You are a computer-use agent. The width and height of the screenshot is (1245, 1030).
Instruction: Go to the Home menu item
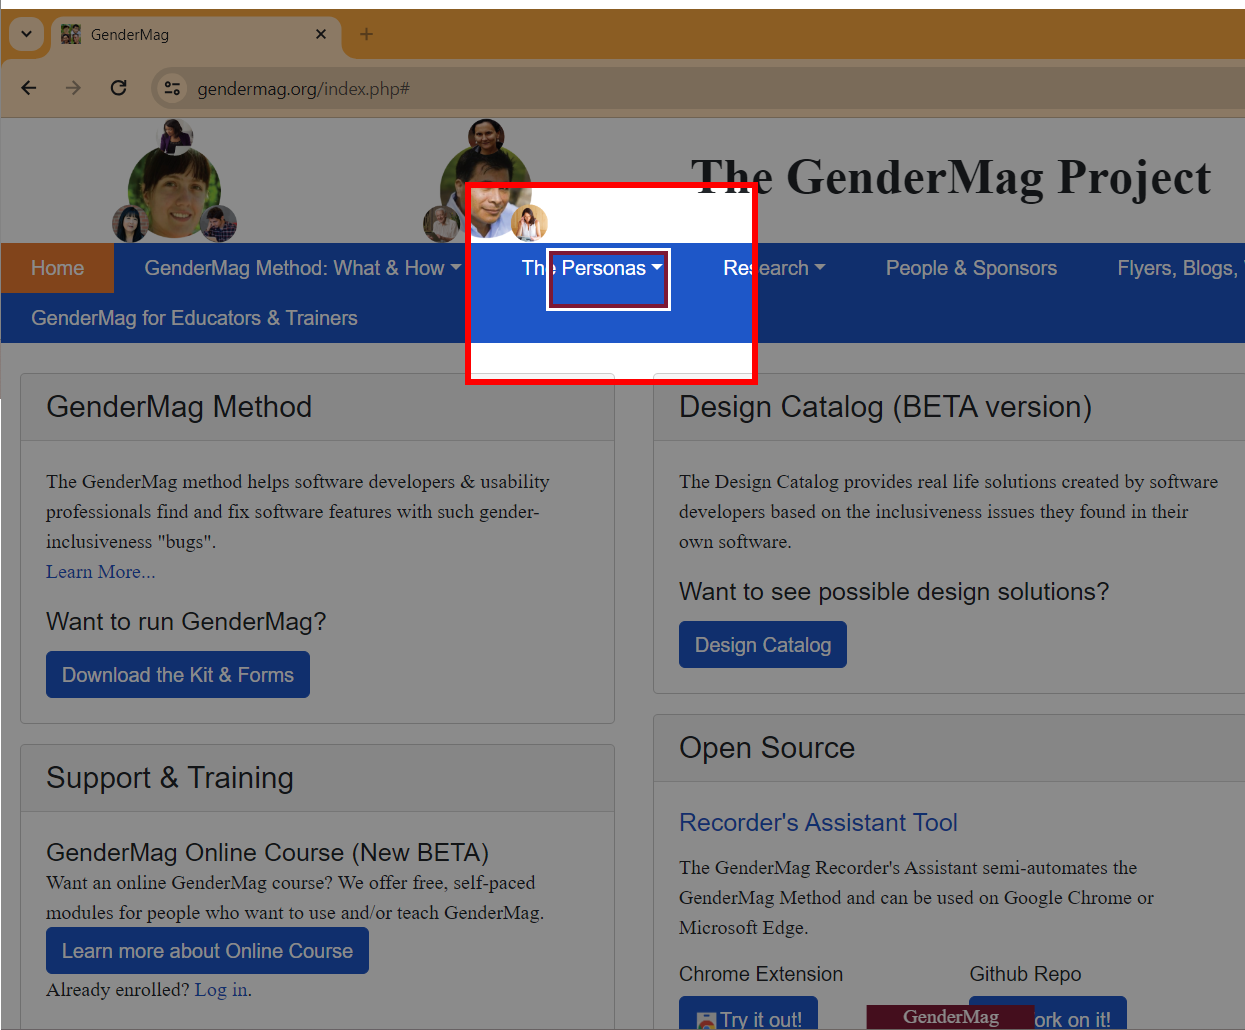[57, 268]
